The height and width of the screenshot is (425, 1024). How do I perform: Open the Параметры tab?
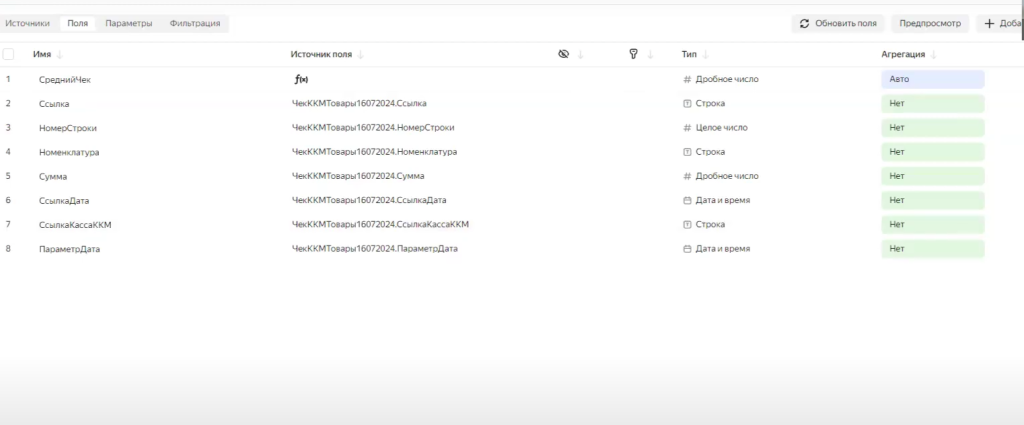(129, 23)
